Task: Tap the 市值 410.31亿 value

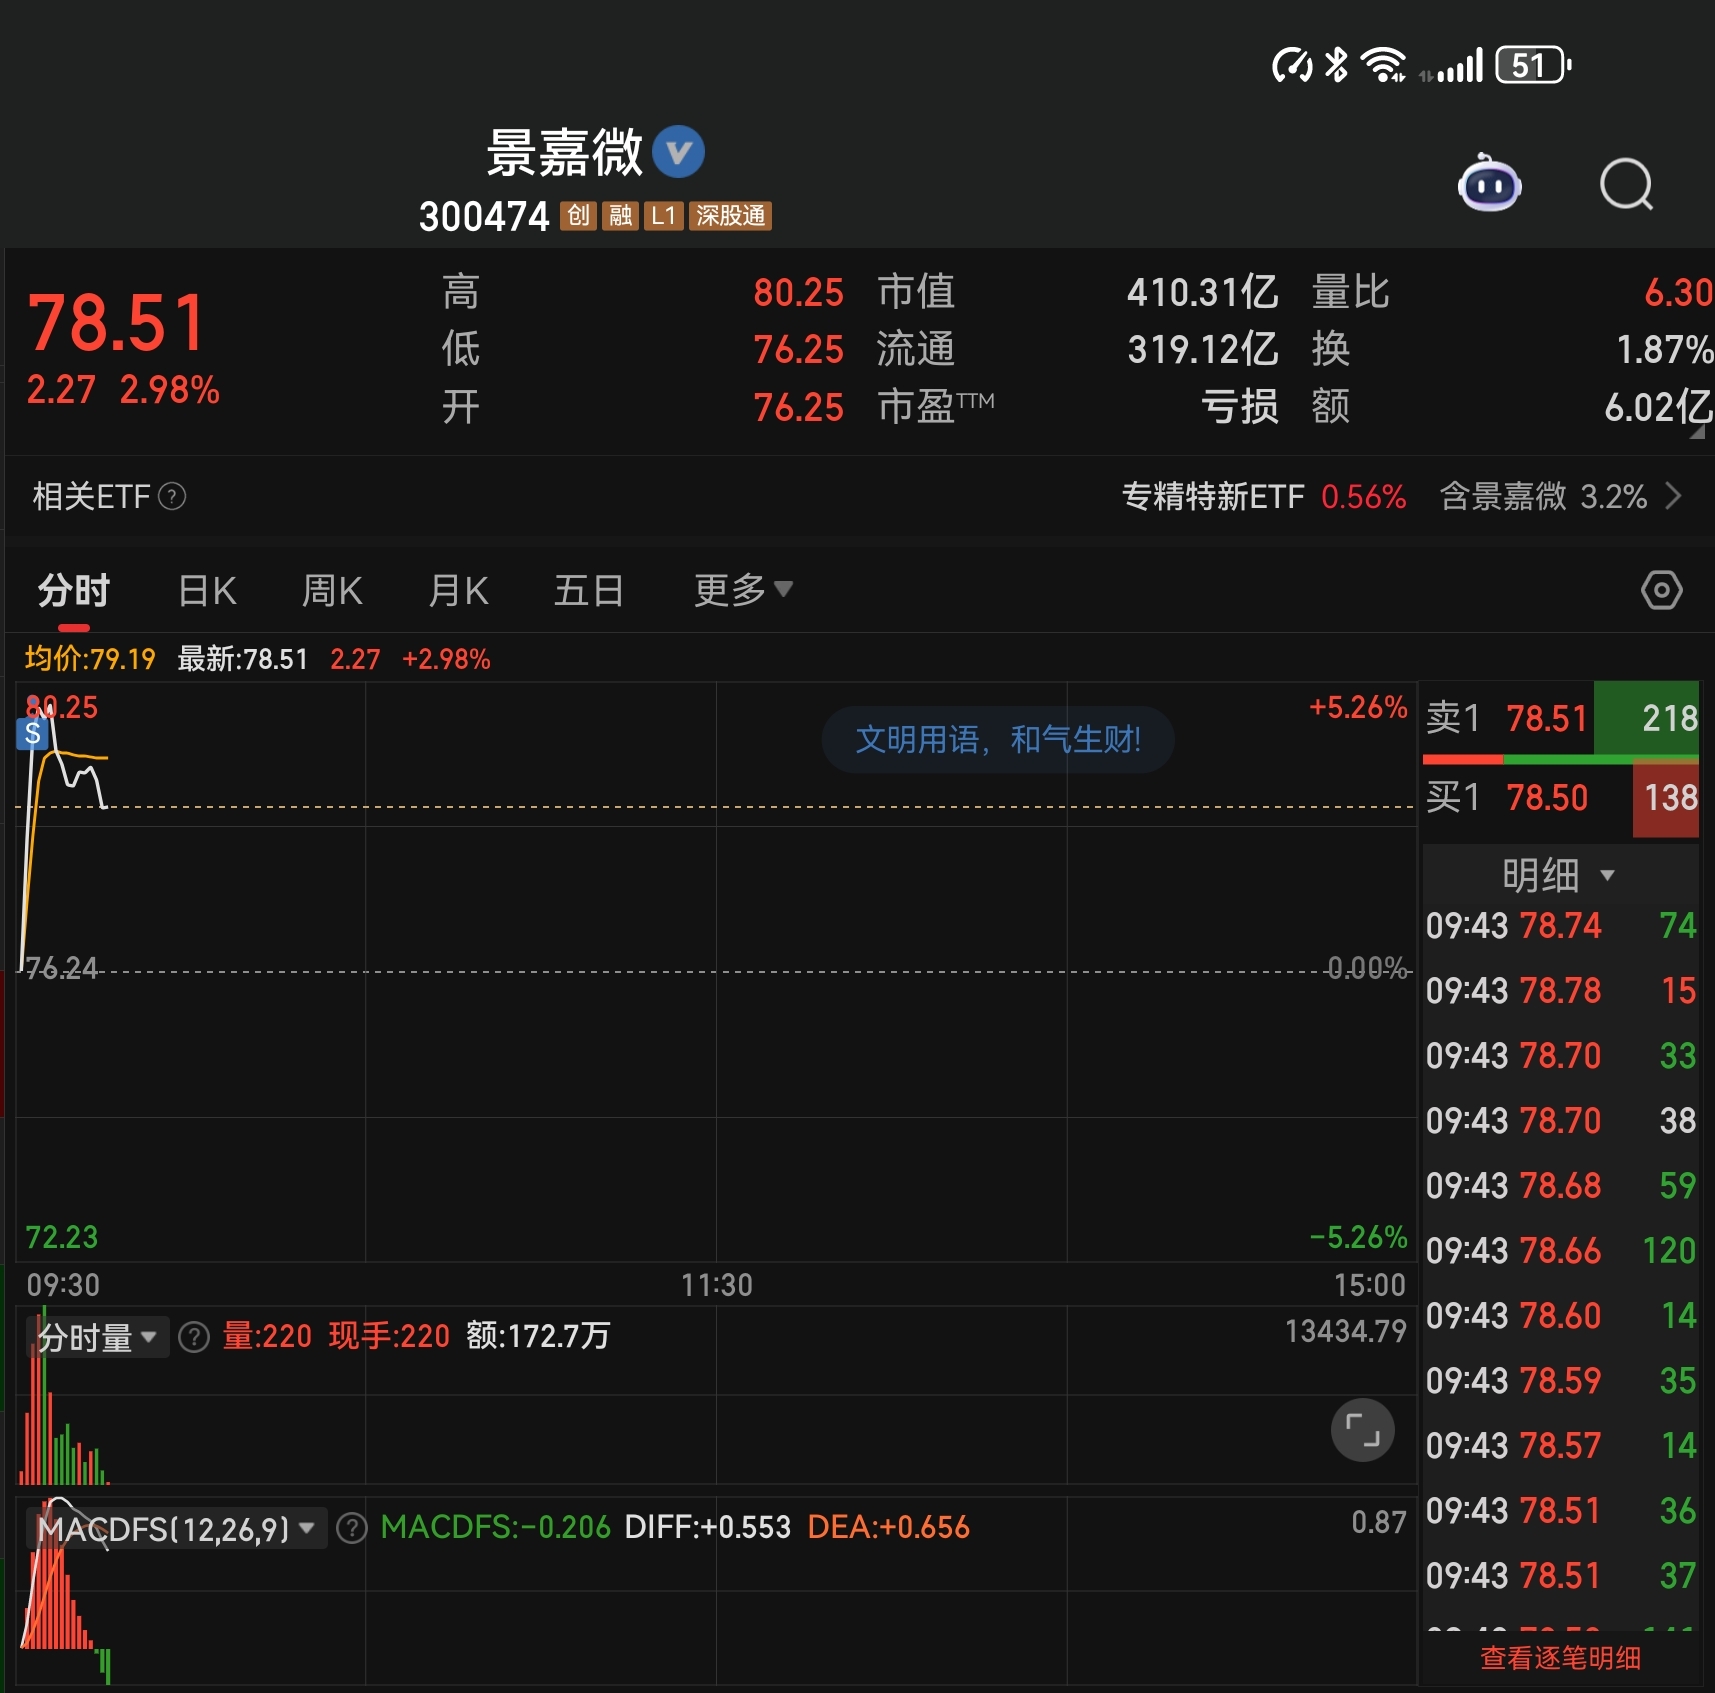Action: pyautogui.click(x=1202, y=292)
